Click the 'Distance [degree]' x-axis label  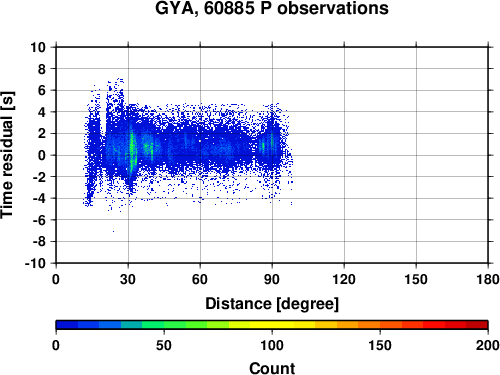point(272,304)
